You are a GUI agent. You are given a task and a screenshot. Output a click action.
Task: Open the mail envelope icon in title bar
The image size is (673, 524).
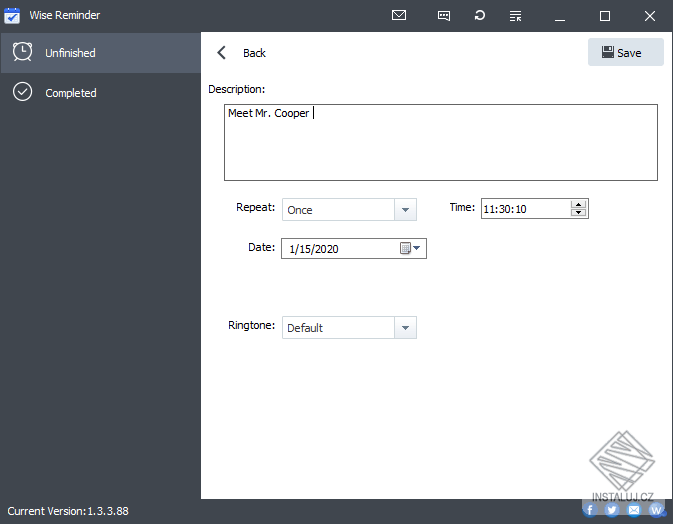pos(399,15)
